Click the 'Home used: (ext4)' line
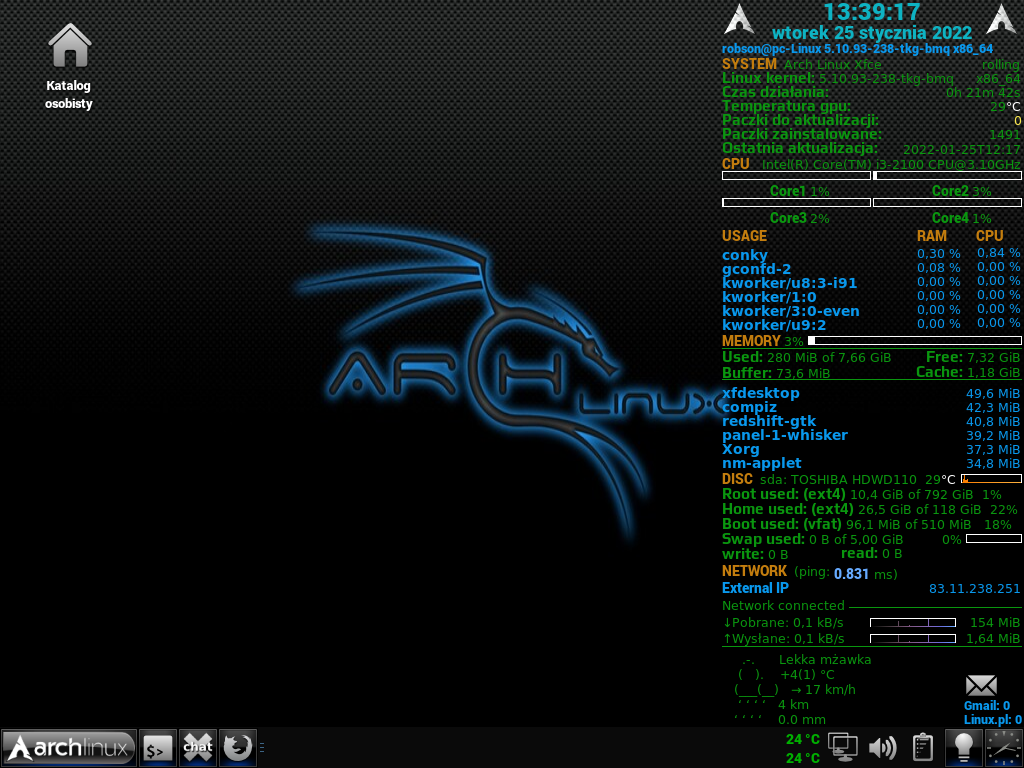Screen dimensions: 1024x768 coord(869,509)
